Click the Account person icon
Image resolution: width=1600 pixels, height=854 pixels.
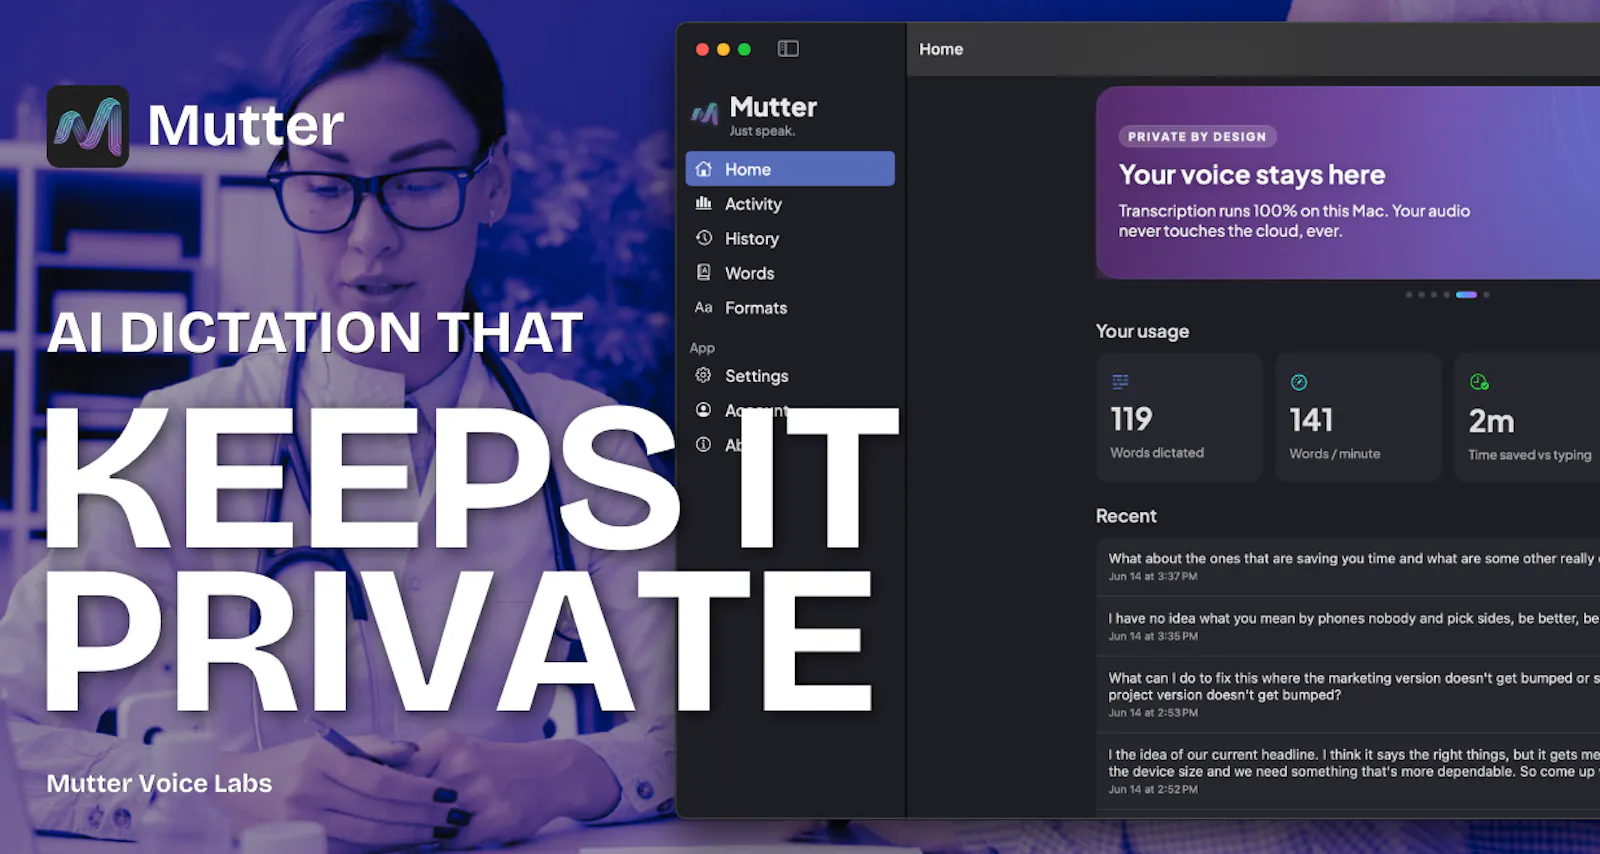[x=704, y=410]
